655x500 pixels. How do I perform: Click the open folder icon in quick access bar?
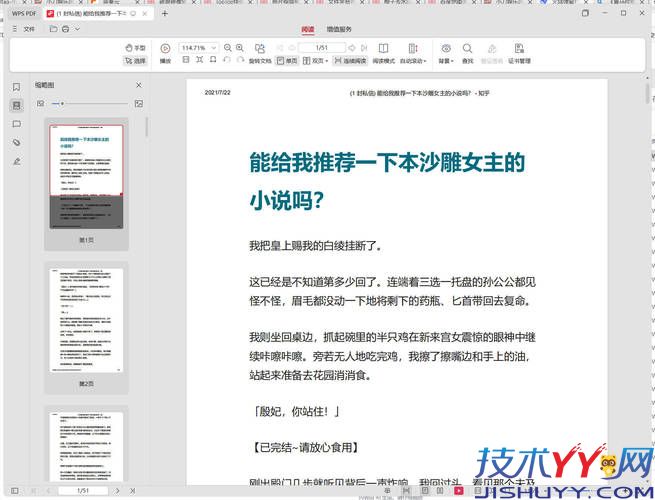click(53, 29)
